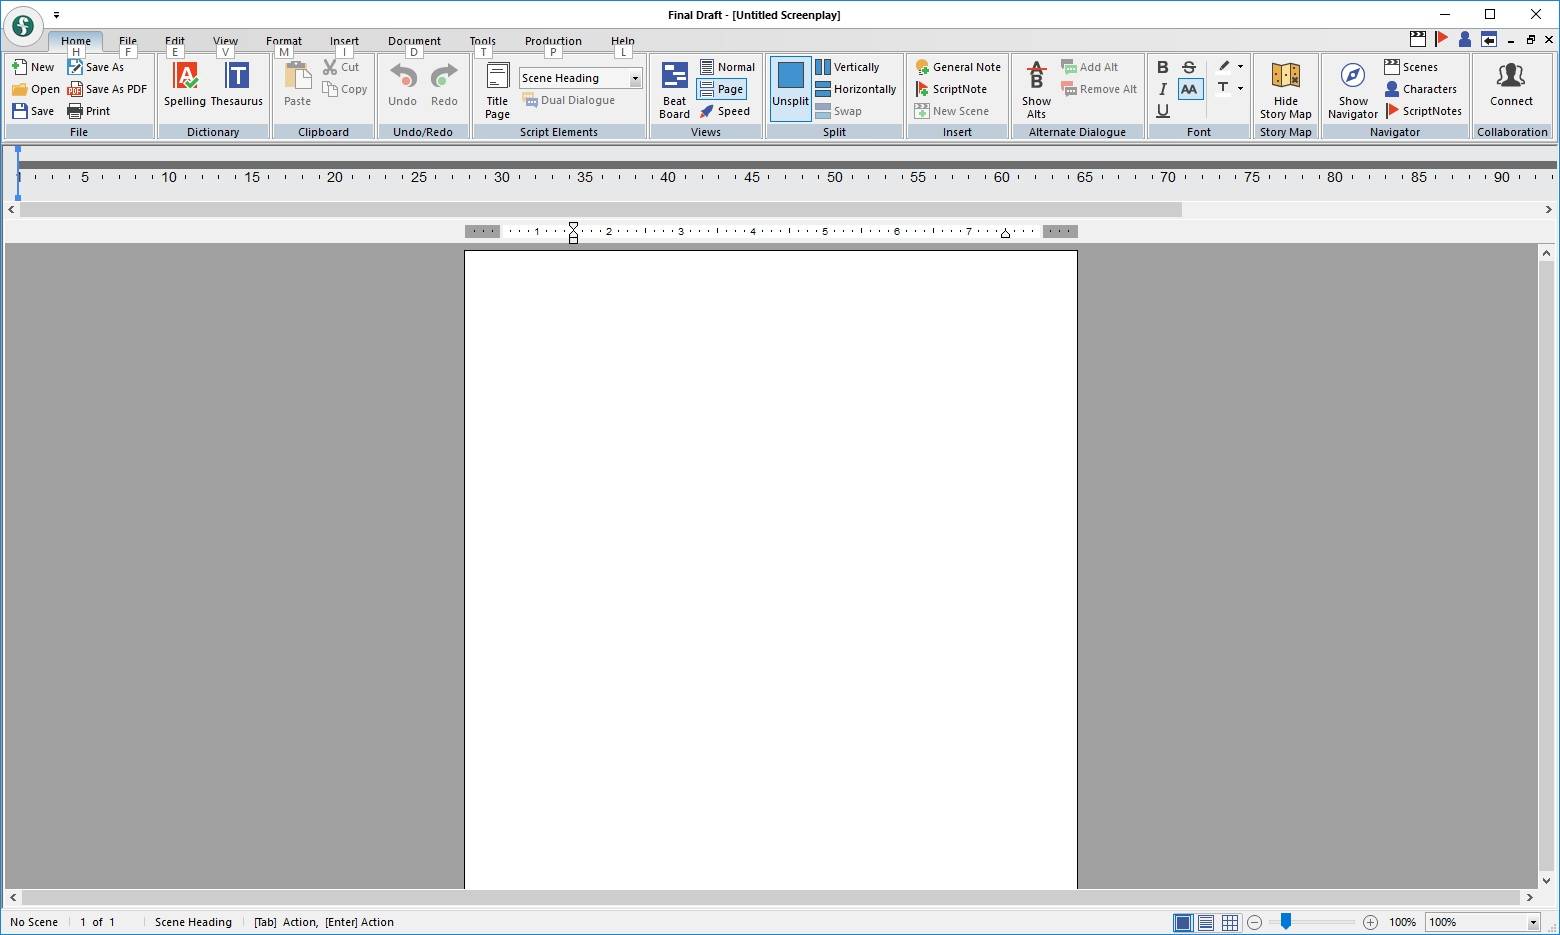Click the back arrow icon in top-right toolbar
Image resolution: width=1560 pixels, height=935 pixels.
click(1489, 39)
